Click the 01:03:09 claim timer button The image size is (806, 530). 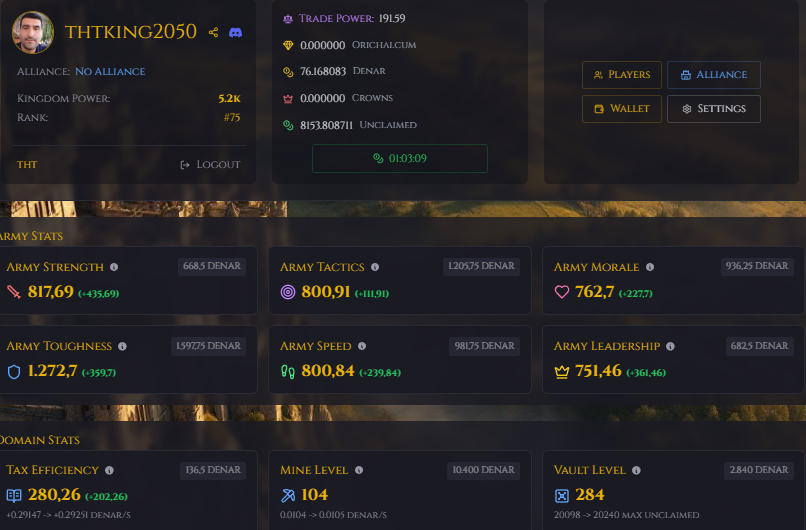pyautogui.click(x=399, y=158)
